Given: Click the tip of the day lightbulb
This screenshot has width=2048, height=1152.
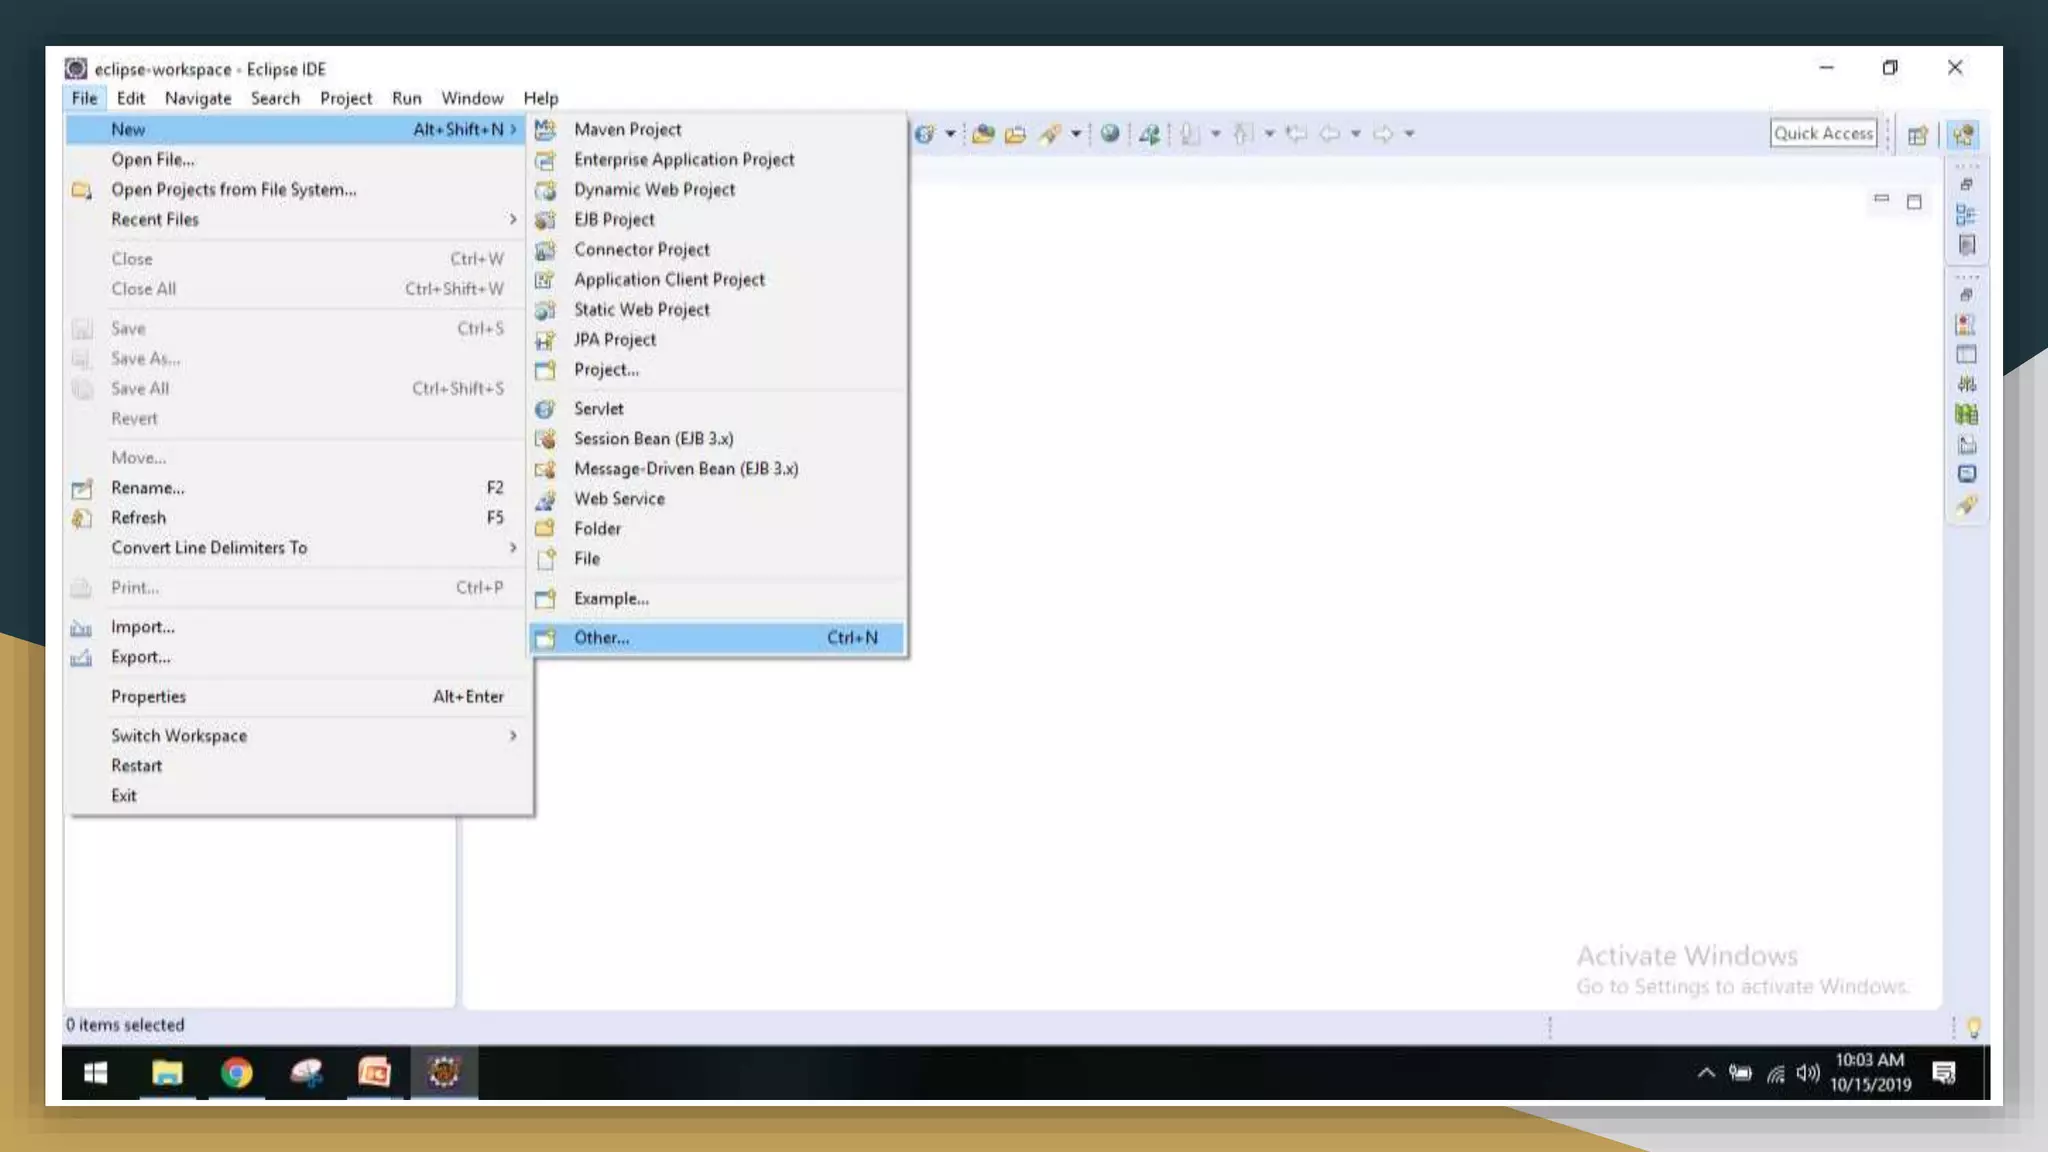Looking at the screenshot, I should [1973, 1027].
